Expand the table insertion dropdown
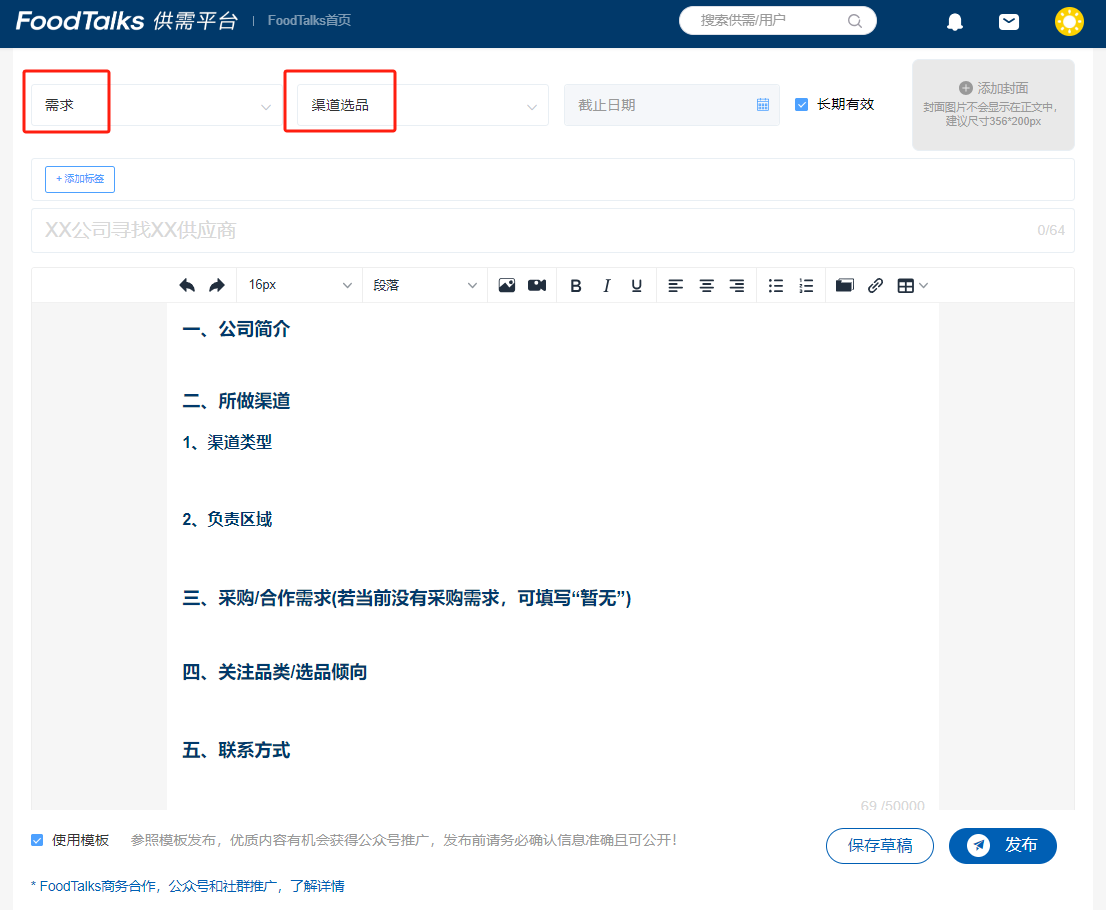The width and height of the screenshot is (1106, 910). (x=922, y=285)
